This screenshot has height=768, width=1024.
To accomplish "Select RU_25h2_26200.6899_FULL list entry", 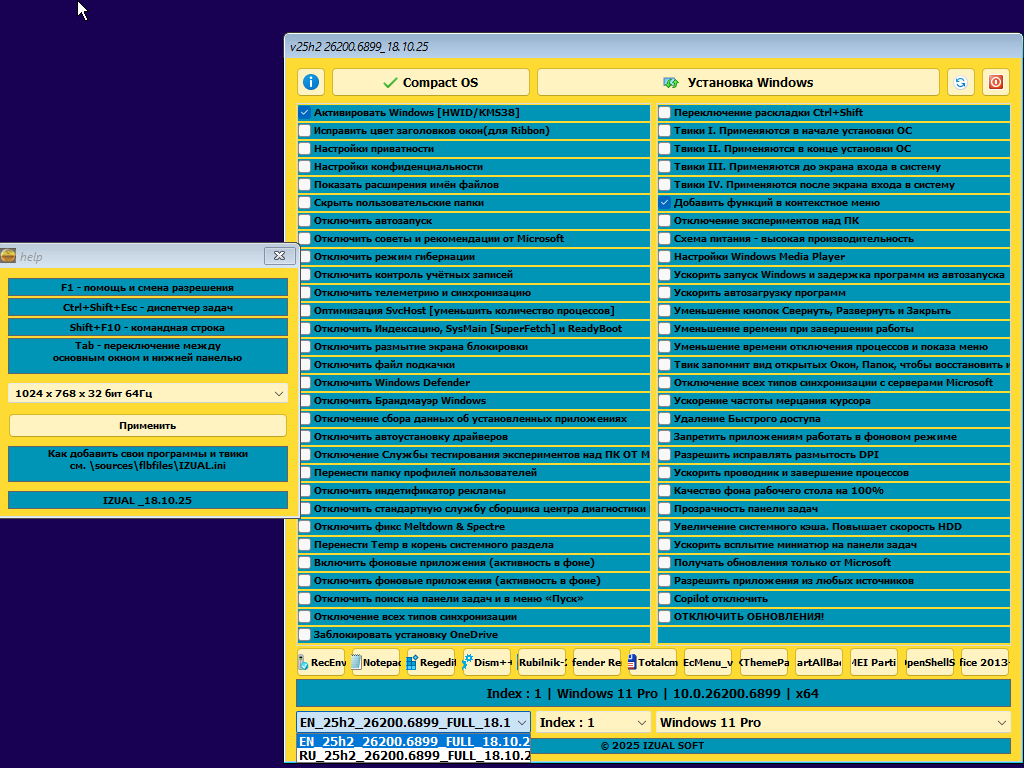I will tap(413, 756).
